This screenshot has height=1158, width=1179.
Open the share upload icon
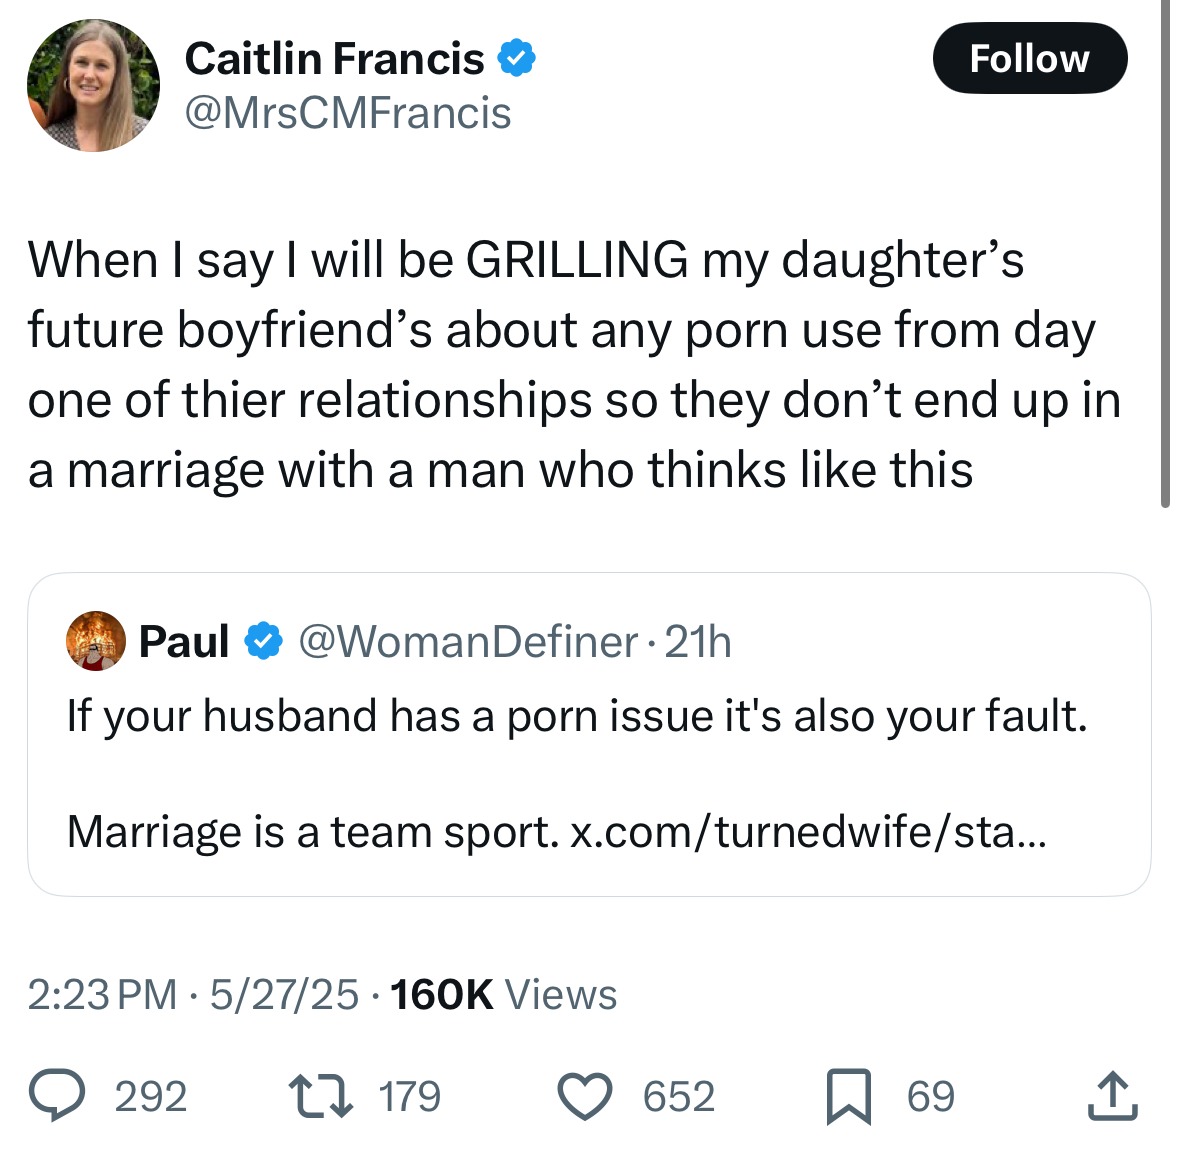(x=1113, y=1096)
